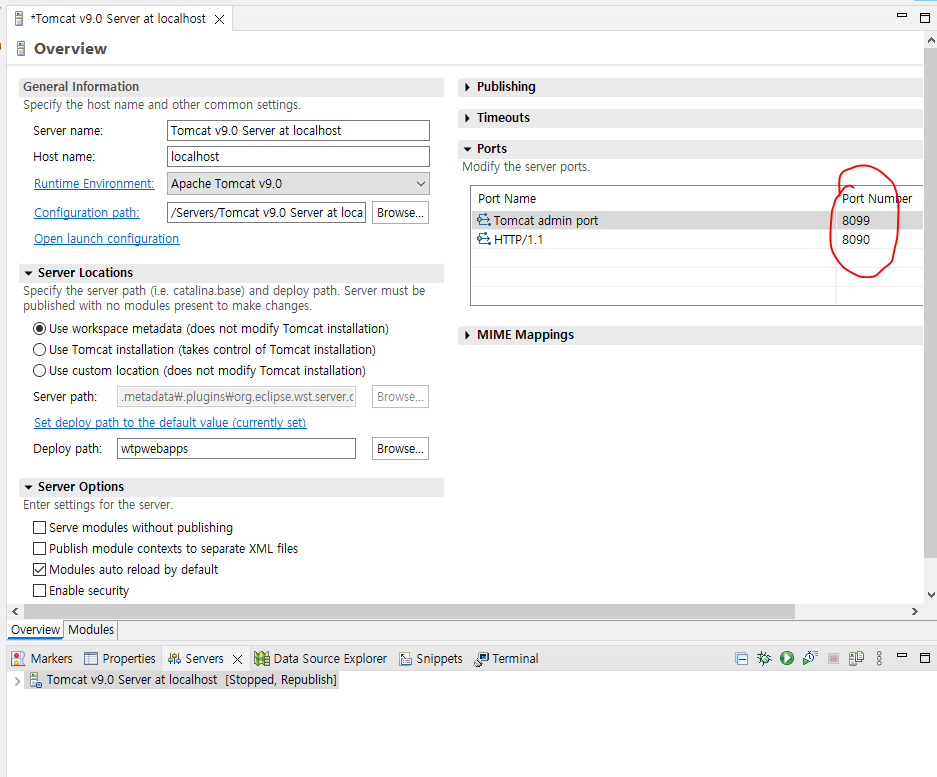Enable Publish module contexts to separate XML files
This screenshot has width=937, height=777.
click(39, 549)
